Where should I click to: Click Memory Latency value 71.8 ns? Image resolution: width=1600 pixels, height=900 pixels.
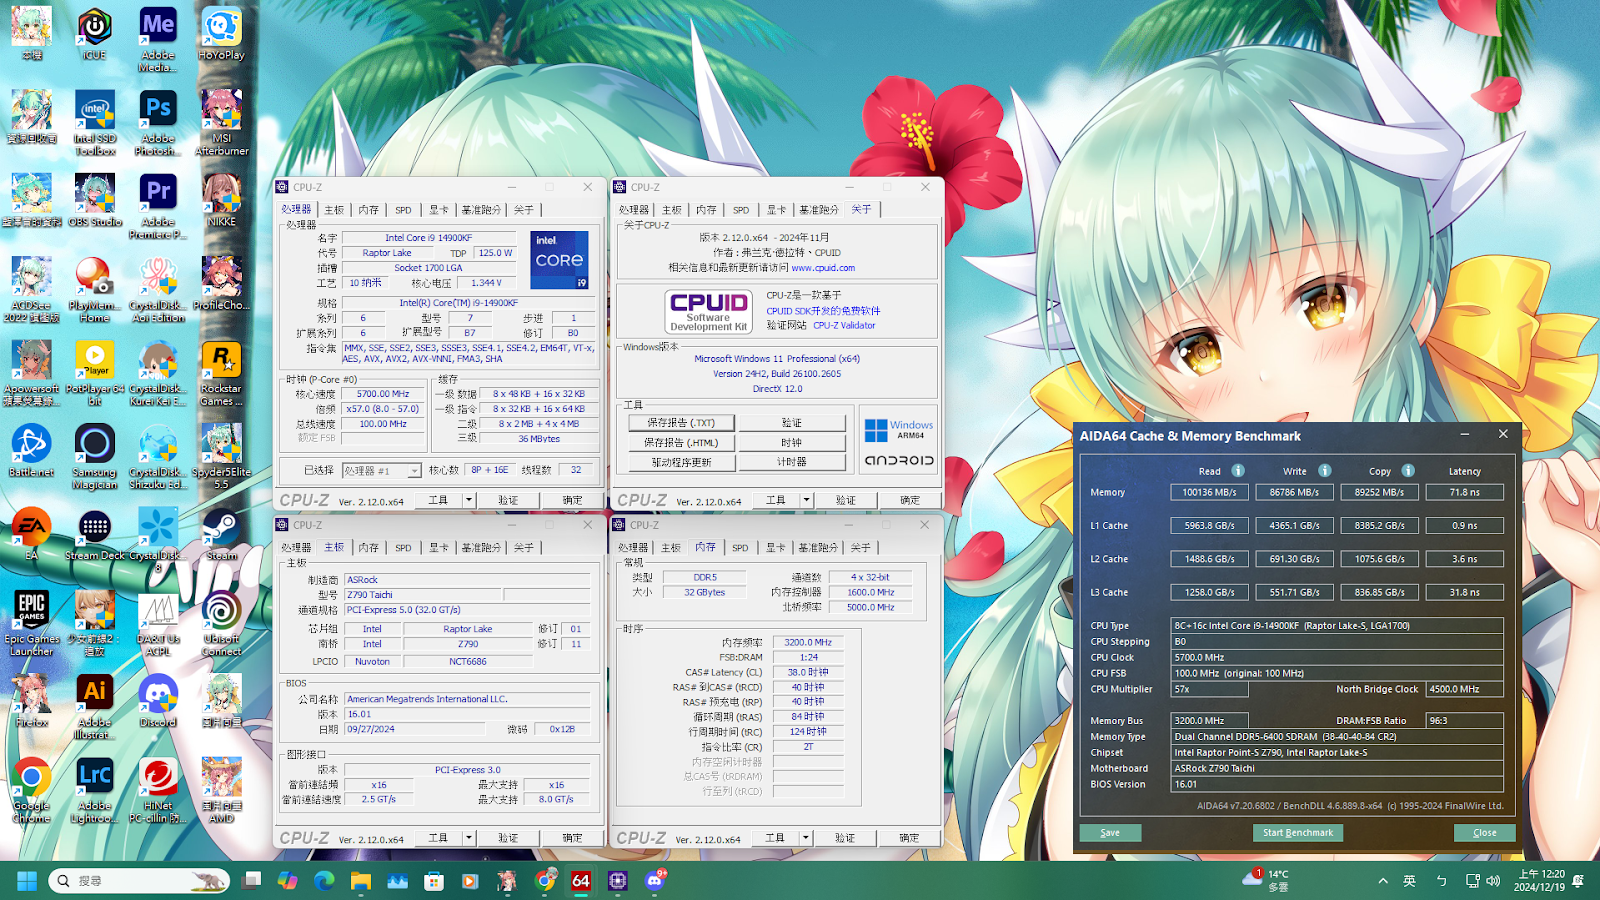click(1465, 492)
